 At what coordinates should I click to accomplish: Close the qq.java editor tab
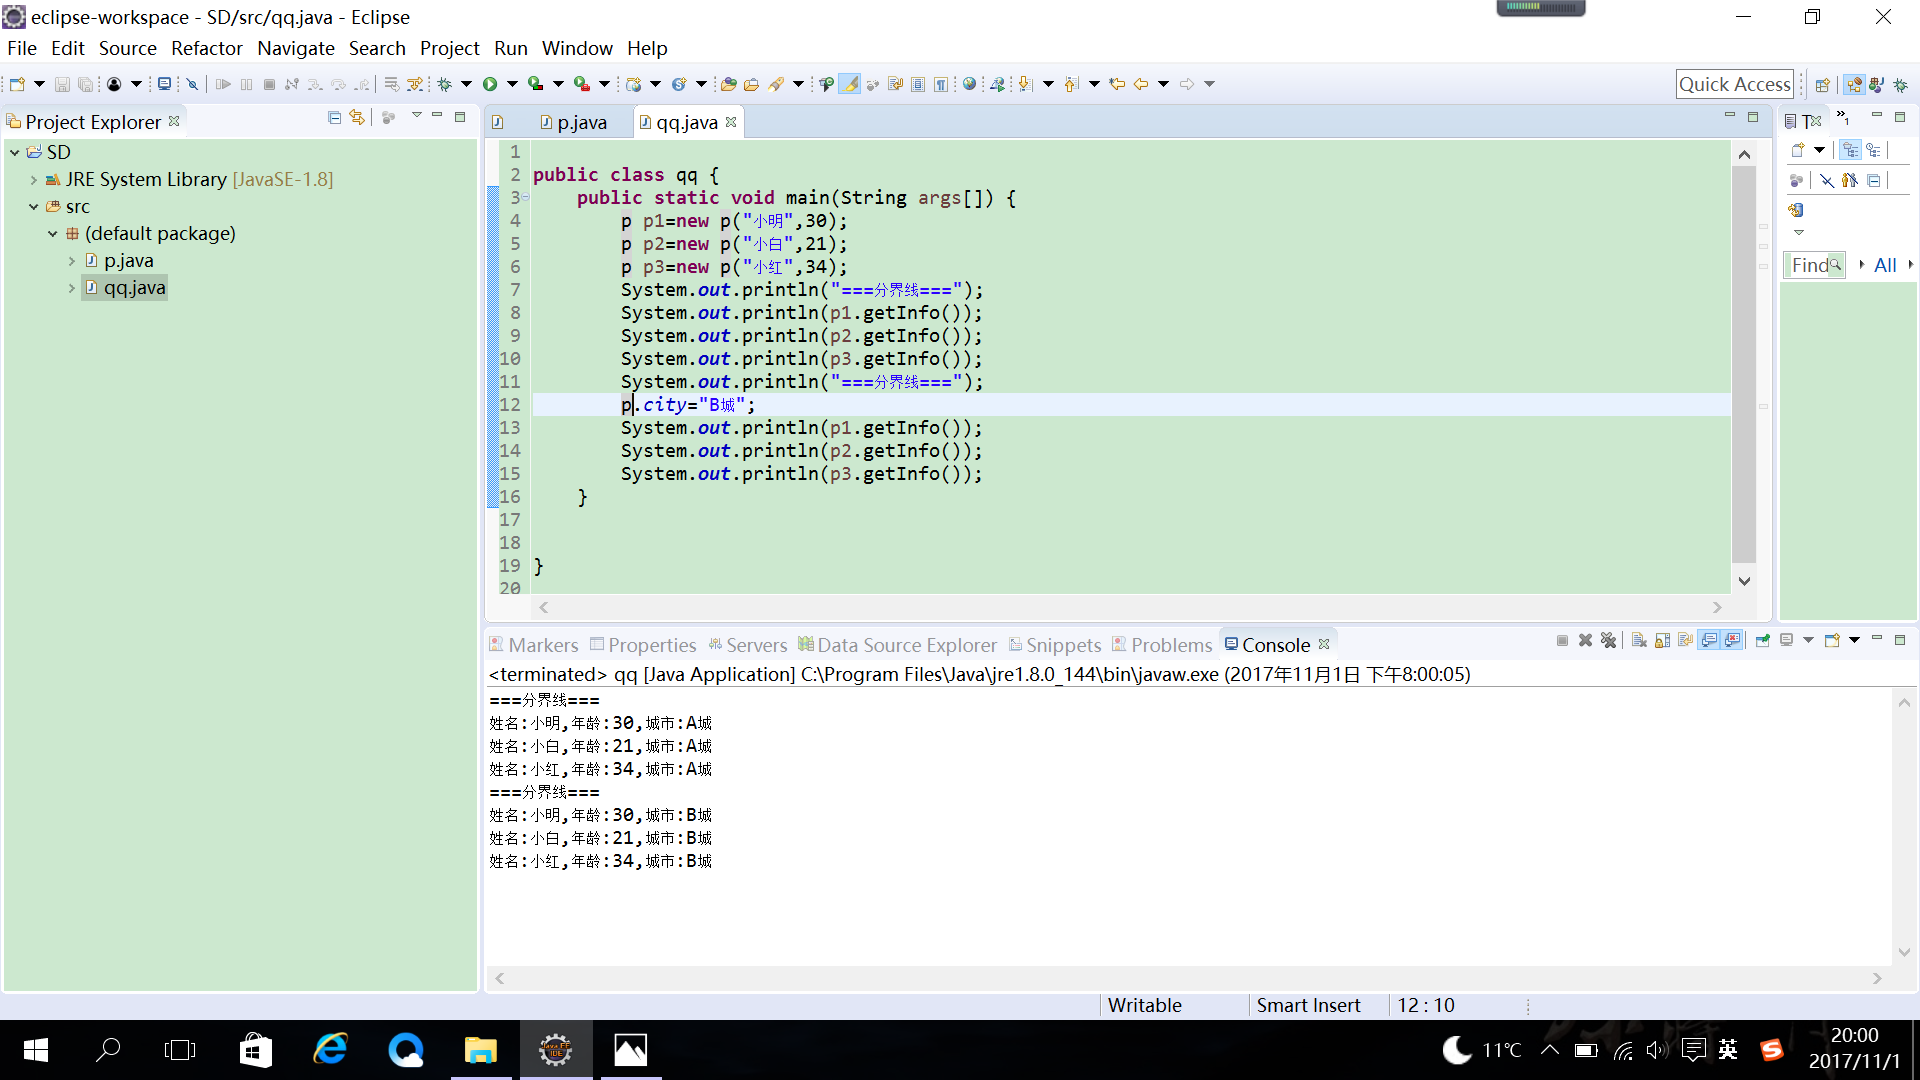(x=731, y=122)
